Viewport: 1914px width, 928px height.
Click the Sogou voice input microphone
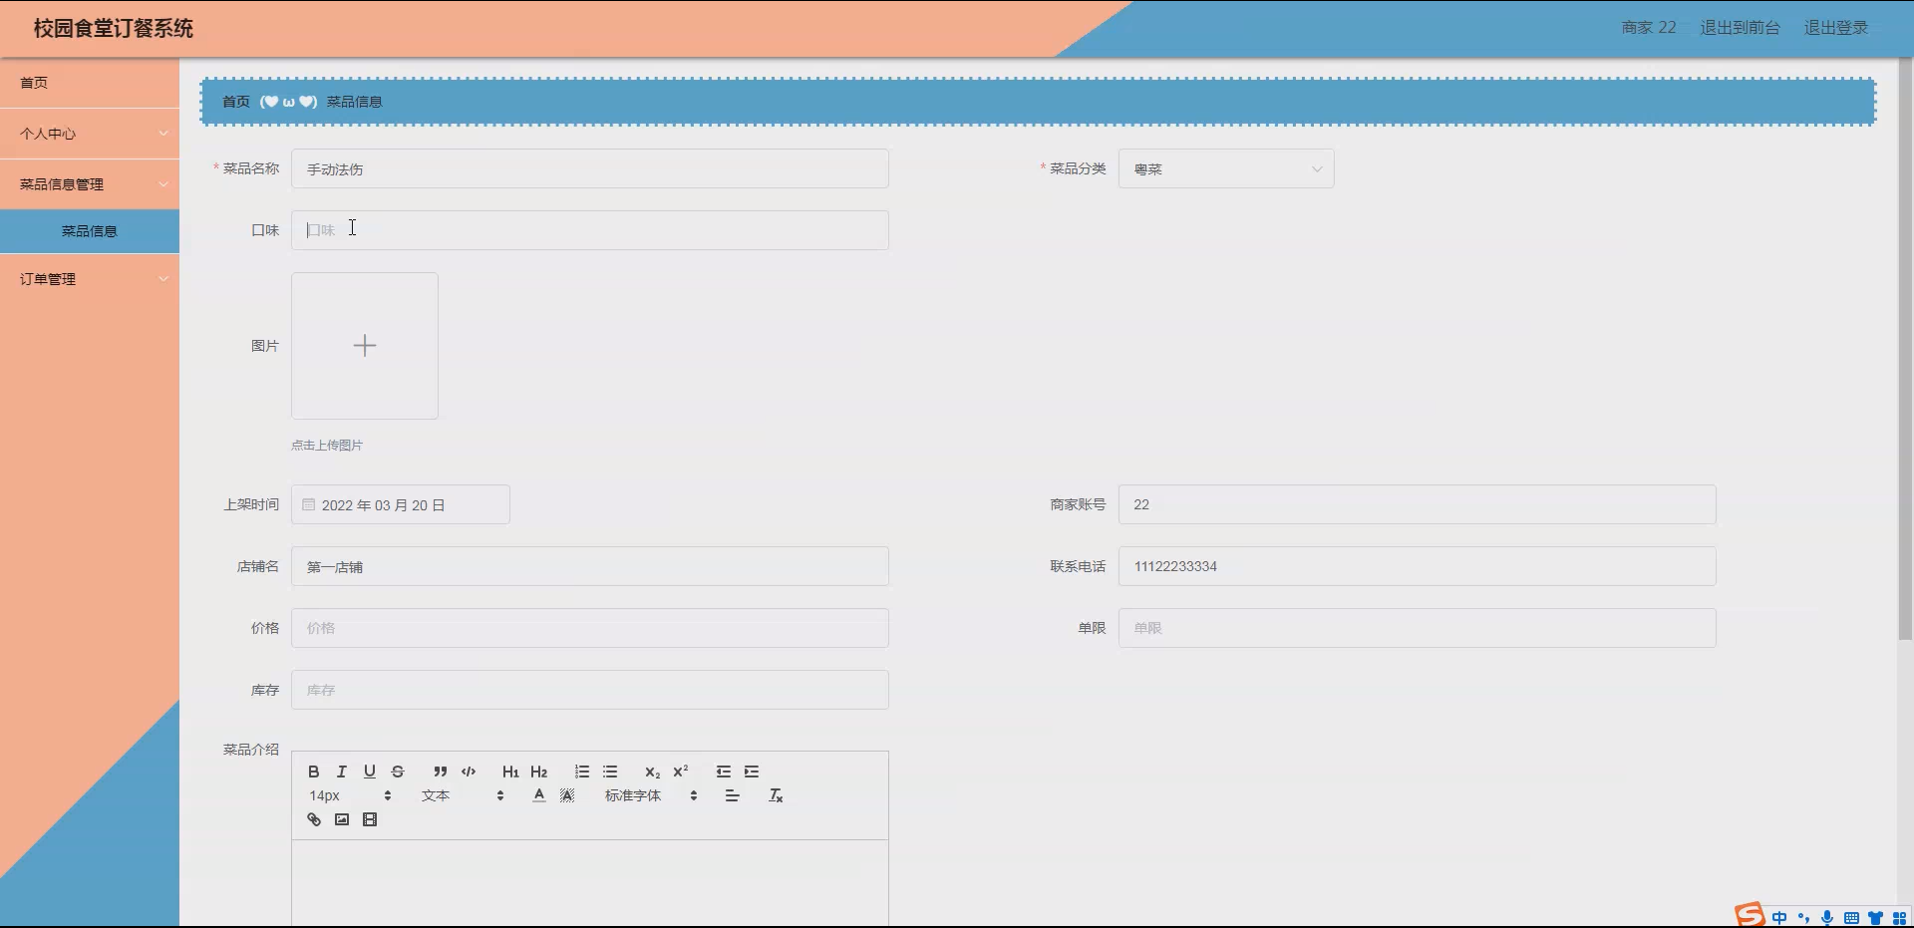tap(1827, 918)
